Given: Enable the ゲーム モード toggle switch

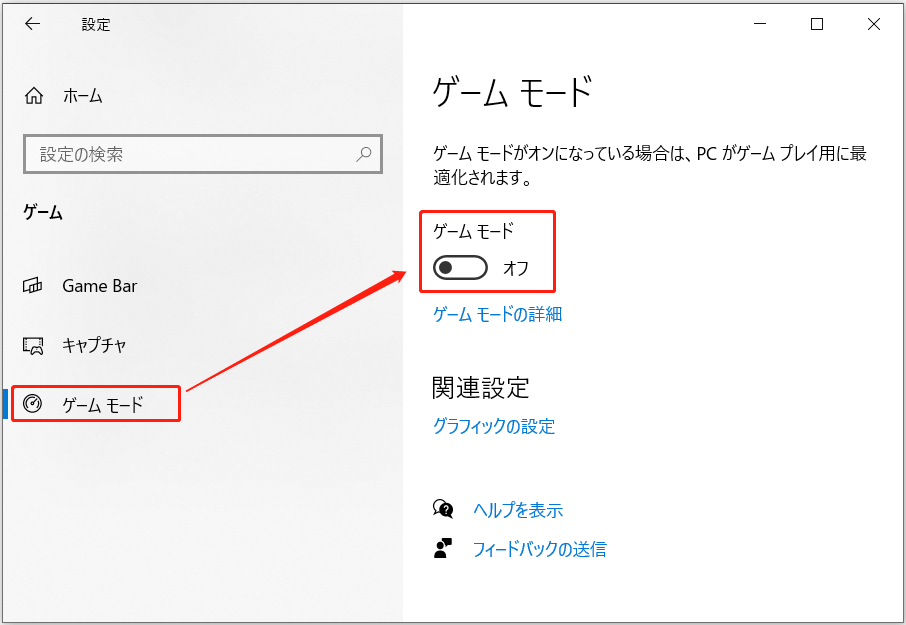Looking at the screenshot, I should coord(457,267).
